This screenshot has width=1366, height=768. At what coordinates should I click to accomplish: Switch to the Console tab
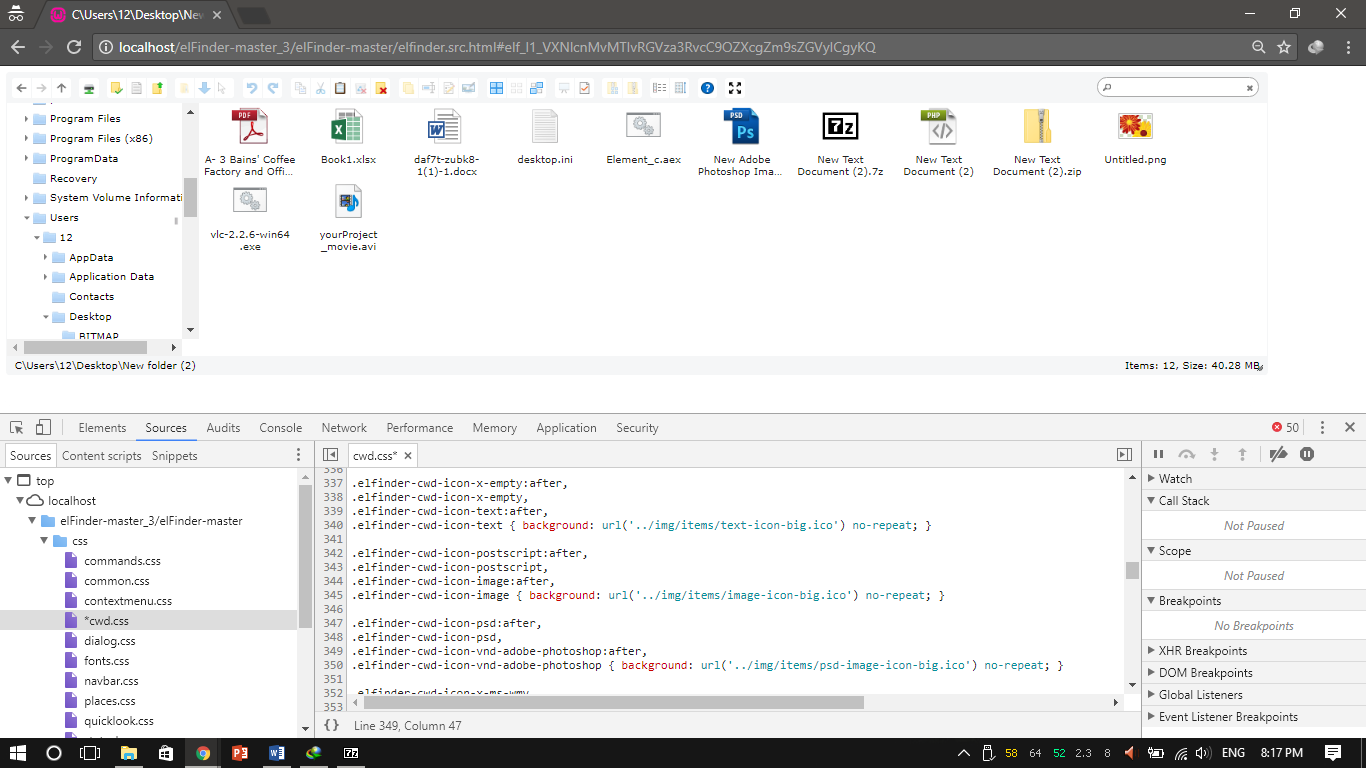tap(280, 428)
